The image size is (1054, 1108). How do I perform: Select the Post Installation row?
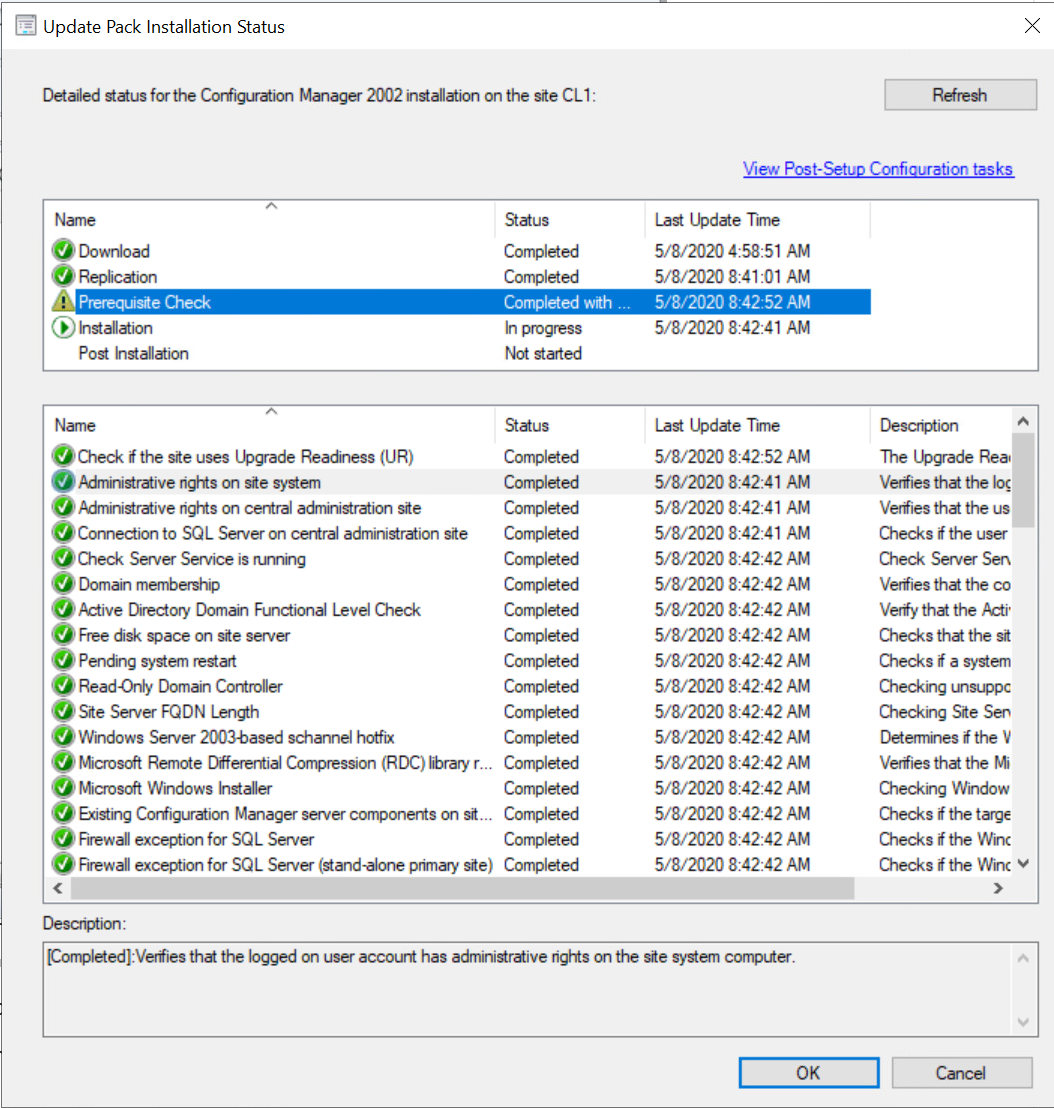[461, 353]
